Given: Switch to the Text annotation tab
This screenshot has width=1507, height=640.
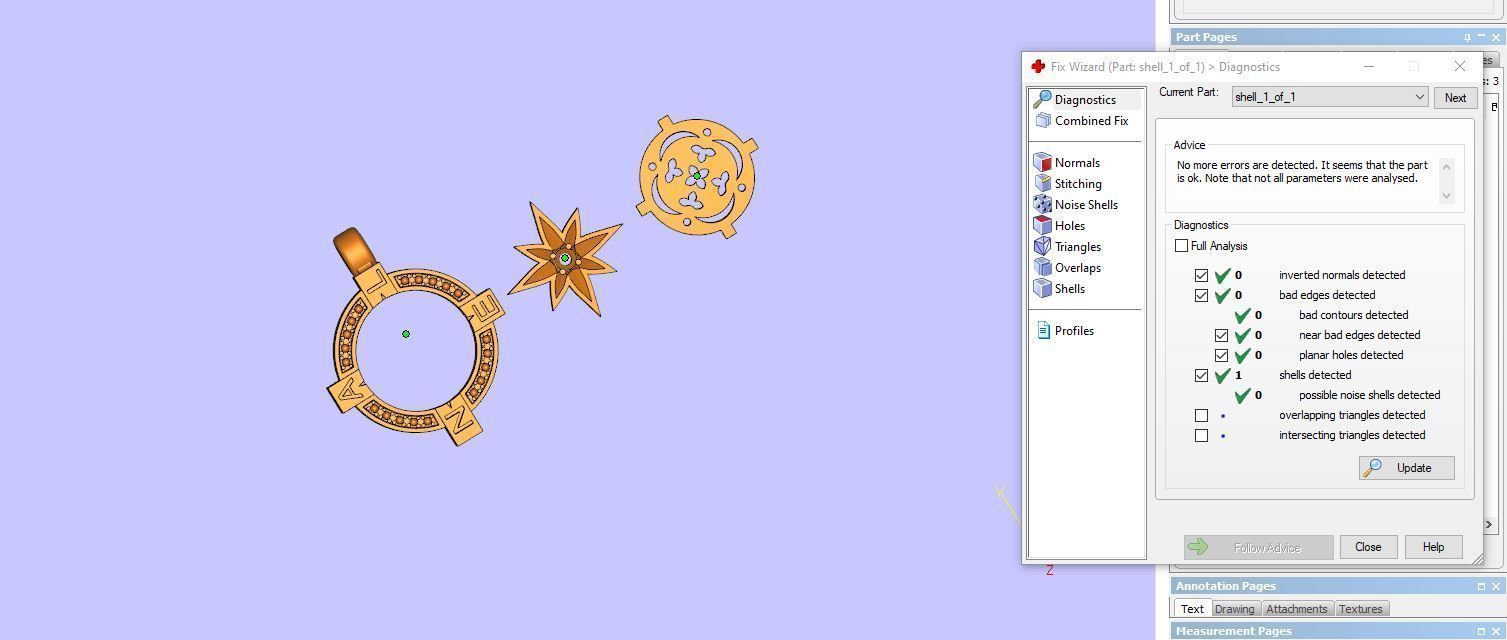Looking at the screenshot, I should 1192,608.
